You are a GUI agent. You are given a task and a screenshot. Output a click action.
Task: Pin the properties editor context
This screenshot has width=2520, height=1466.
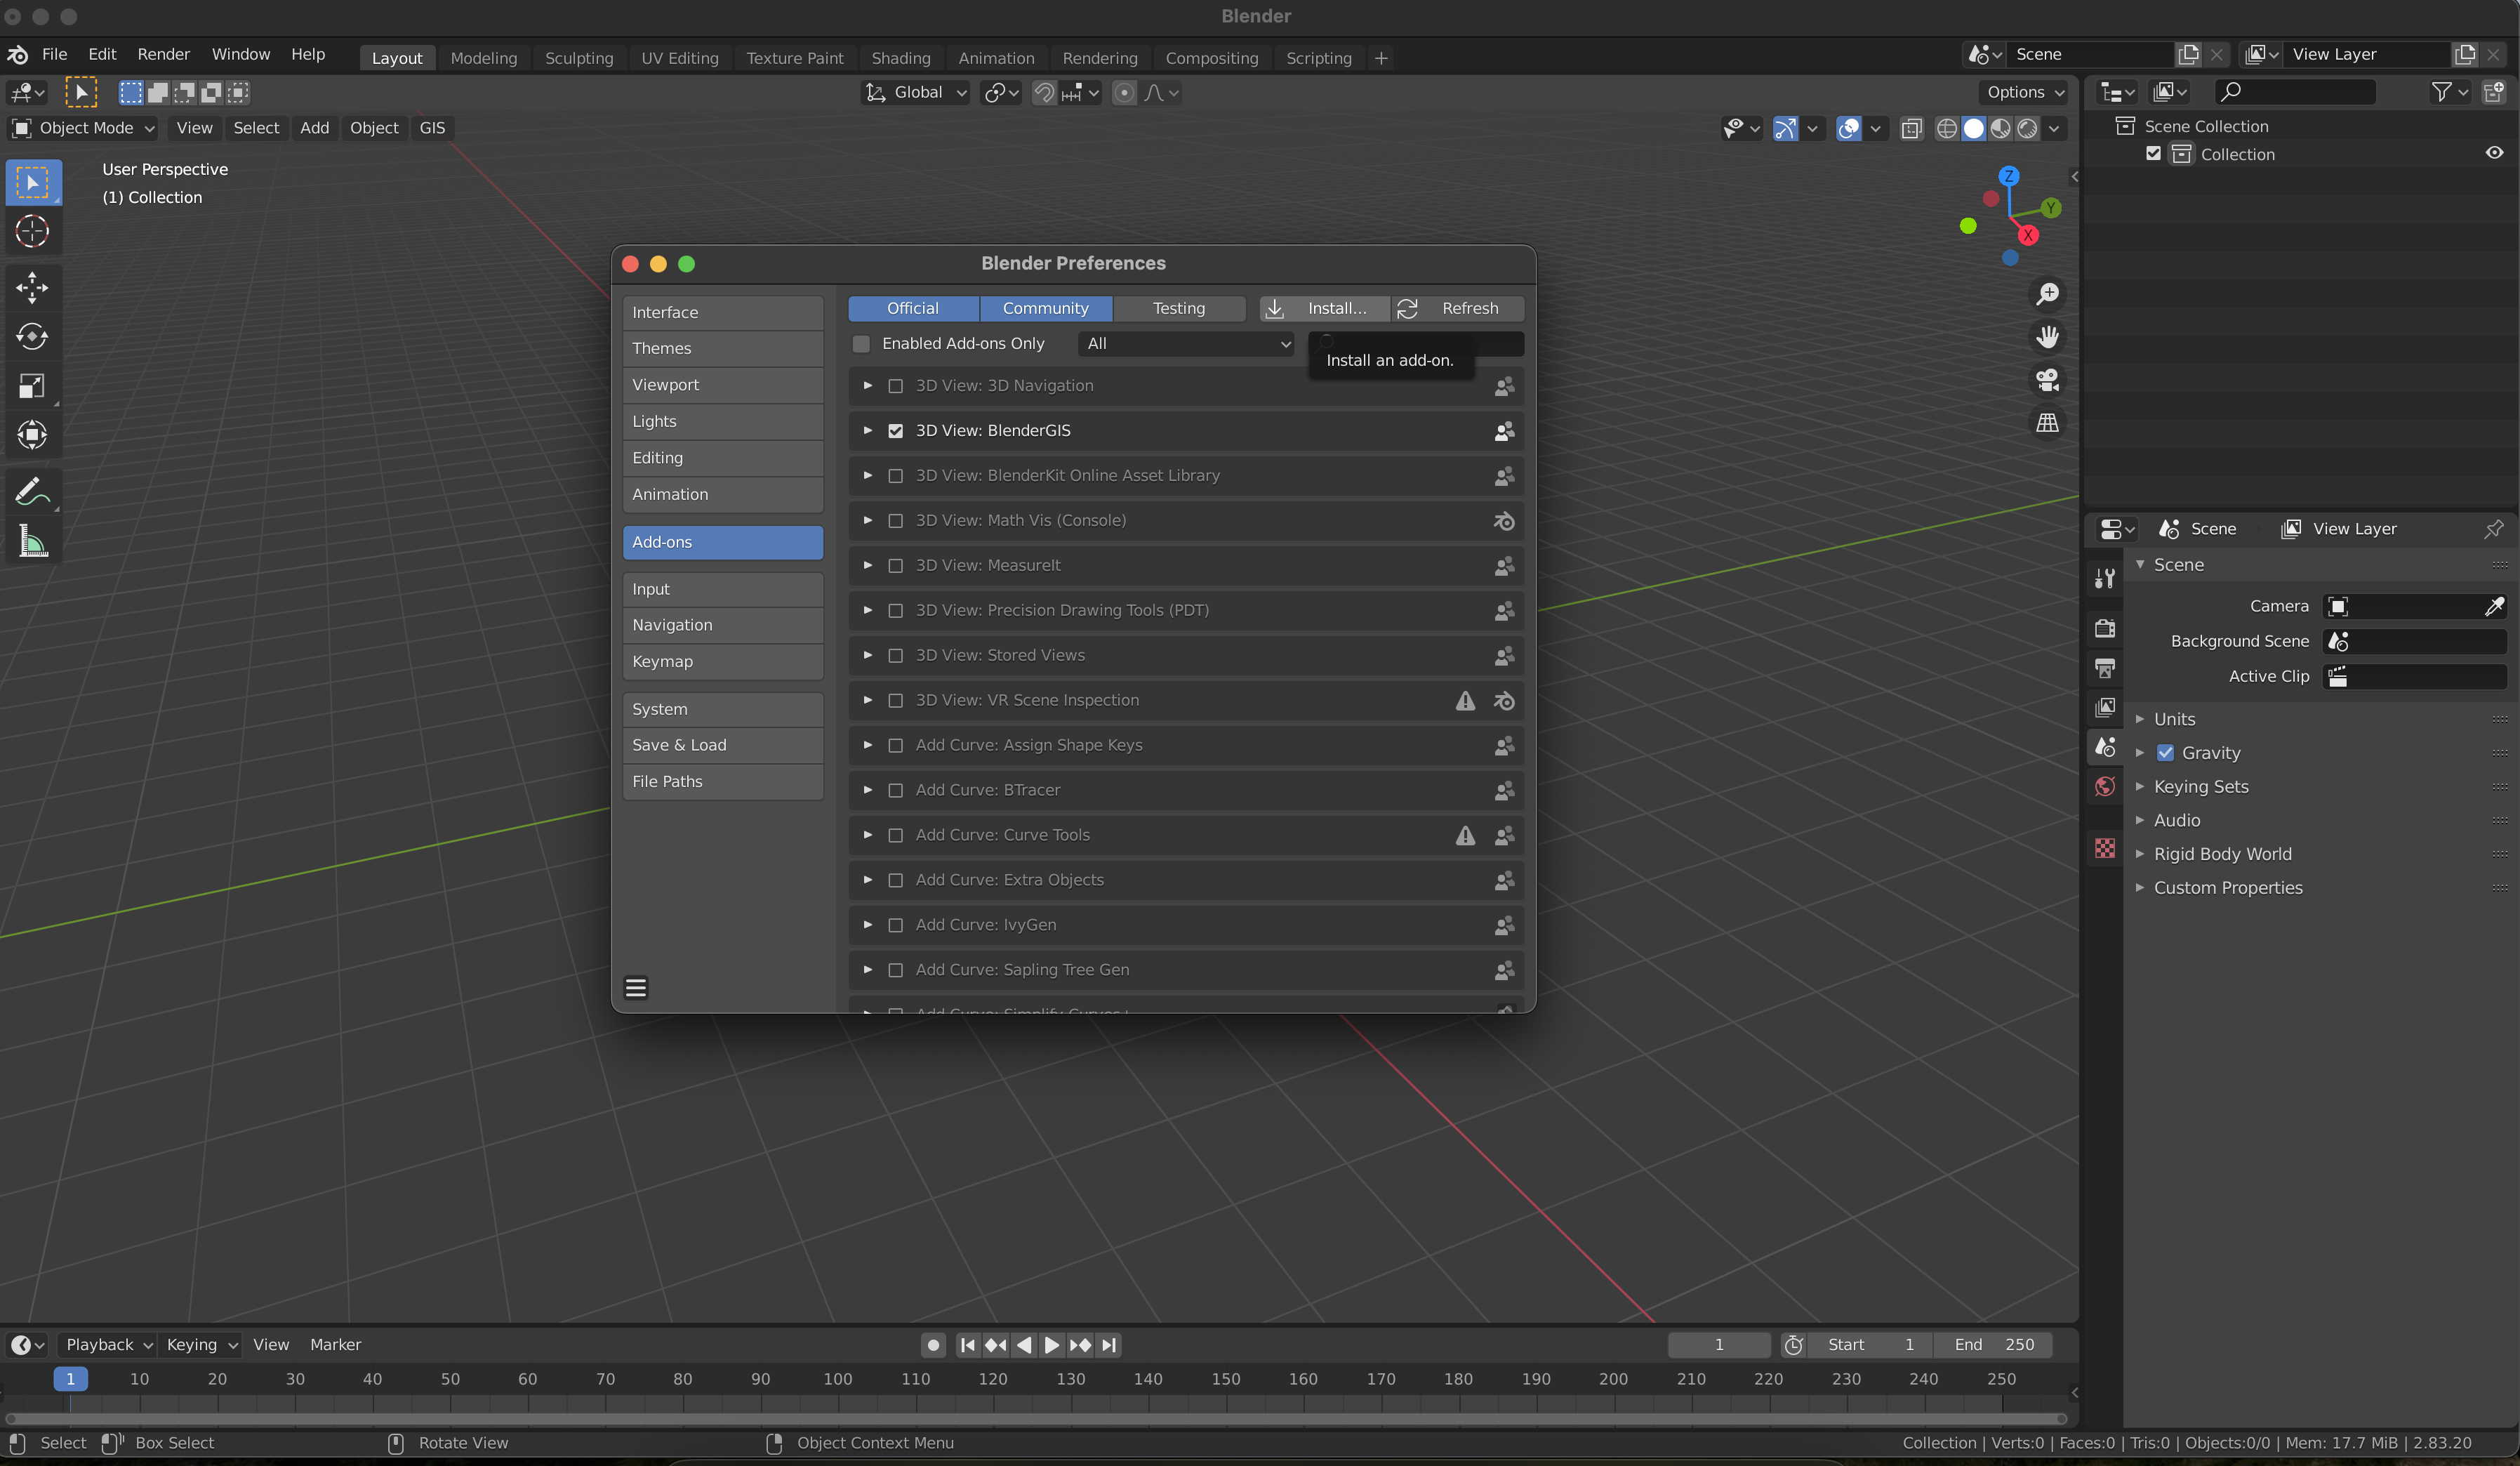(2493, 529)
